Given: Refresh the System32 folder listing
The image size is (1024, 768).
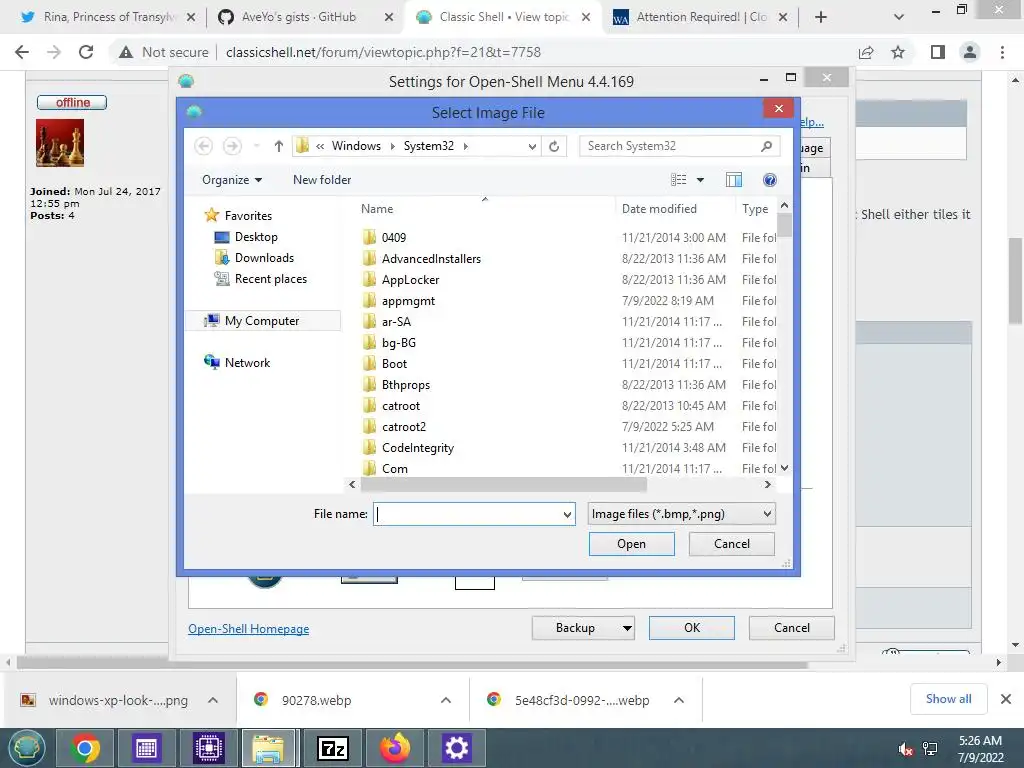Looking at the screenshot, I should tap(554, 146).
